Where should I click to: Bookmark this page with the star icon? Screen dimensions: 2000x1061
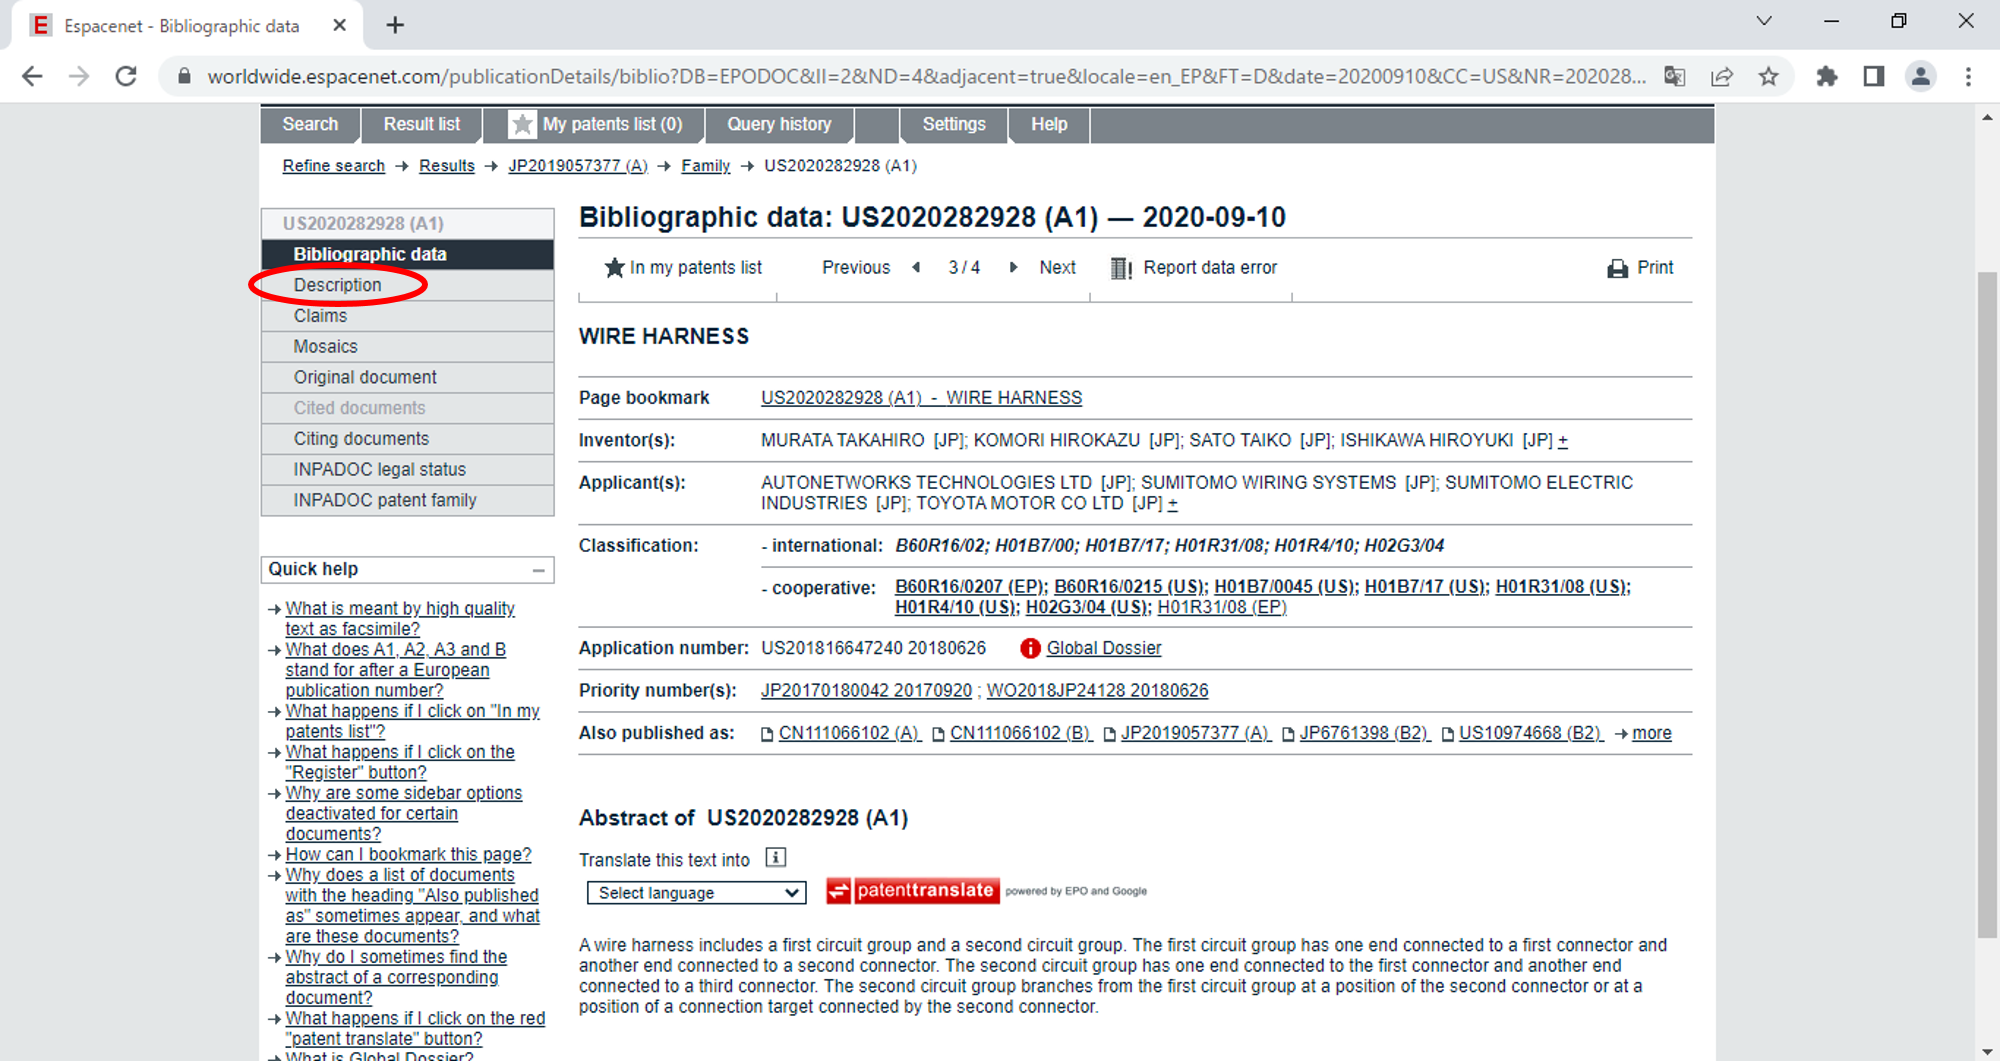click(1769, 76)
